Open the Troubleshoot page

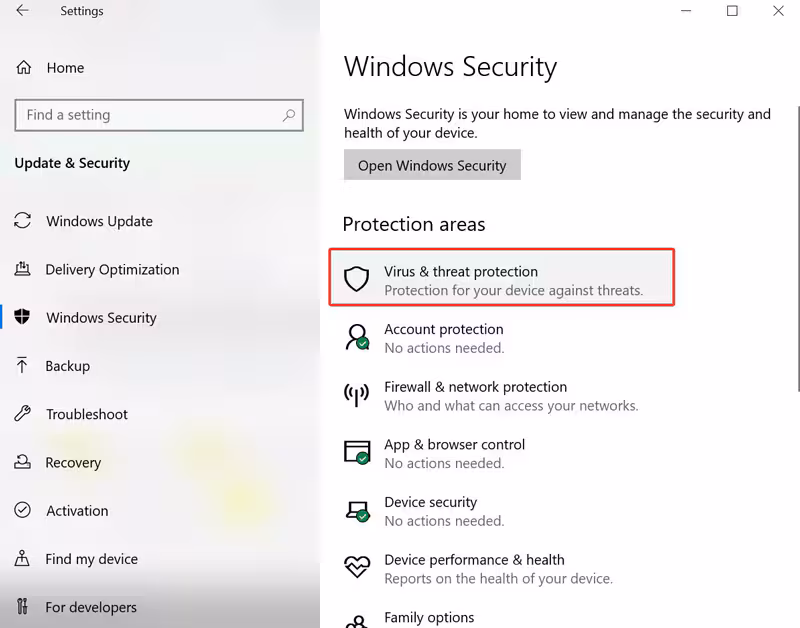pyautogui.click(x=87, y=414)
